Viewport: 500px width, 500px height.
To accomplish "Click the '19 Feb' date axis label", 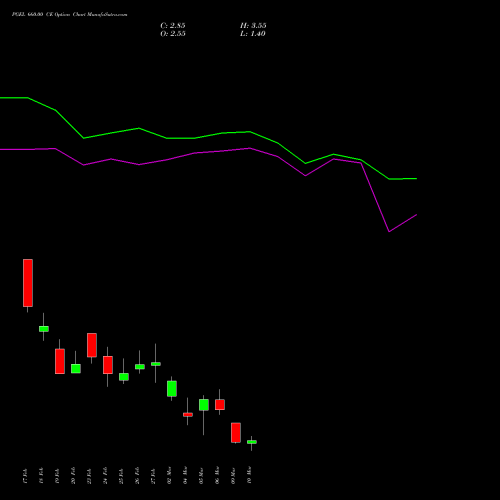I will 57,476.
